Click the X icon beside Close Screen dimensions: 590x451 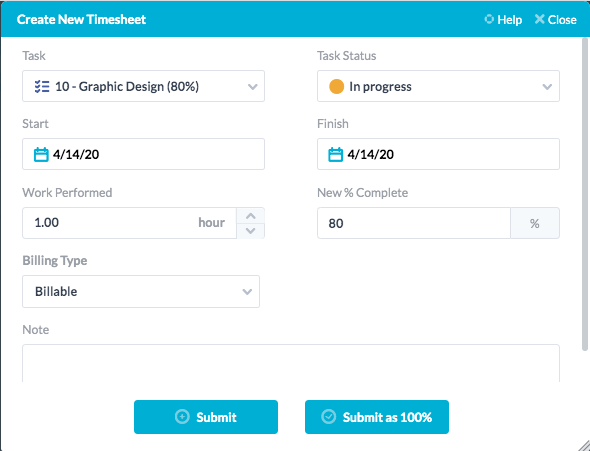click(x=540, y=19)
